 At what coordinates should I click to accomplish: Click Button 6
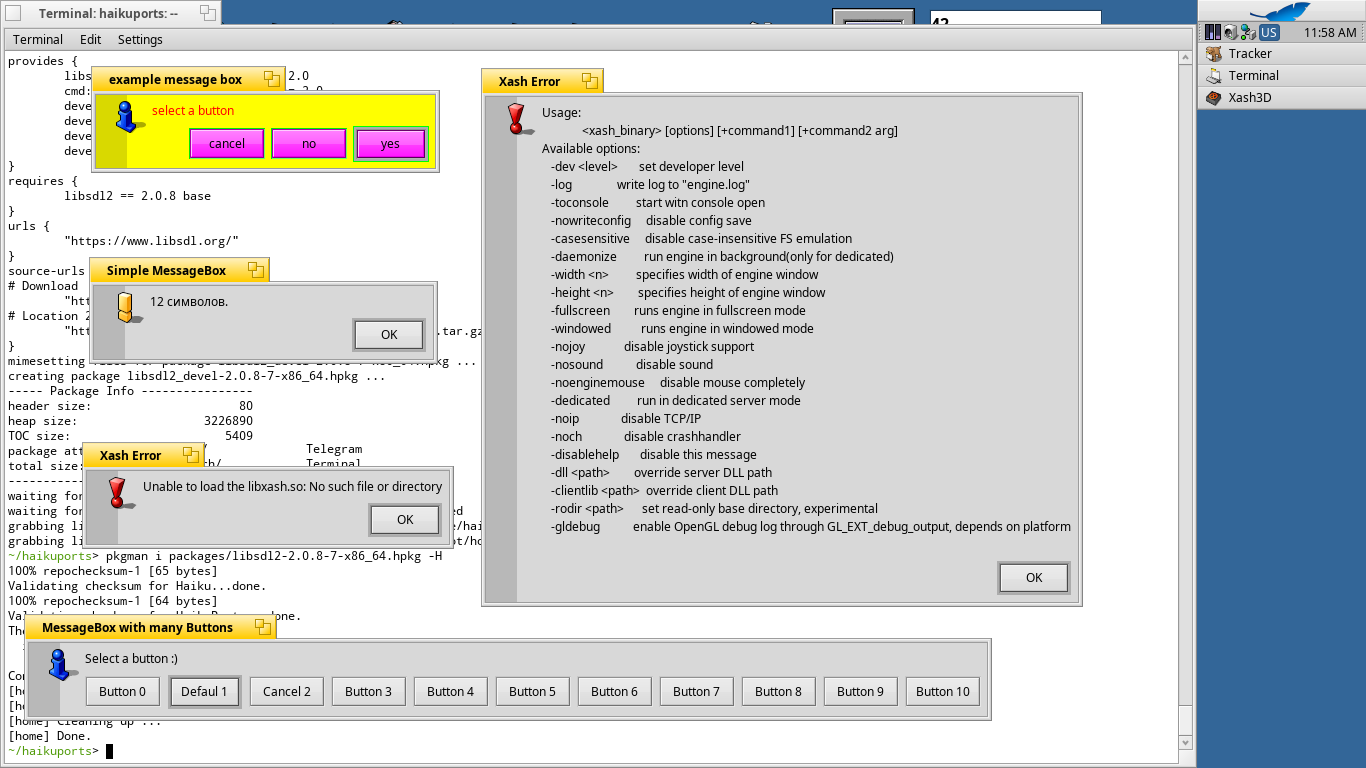[x=615, y=692]
